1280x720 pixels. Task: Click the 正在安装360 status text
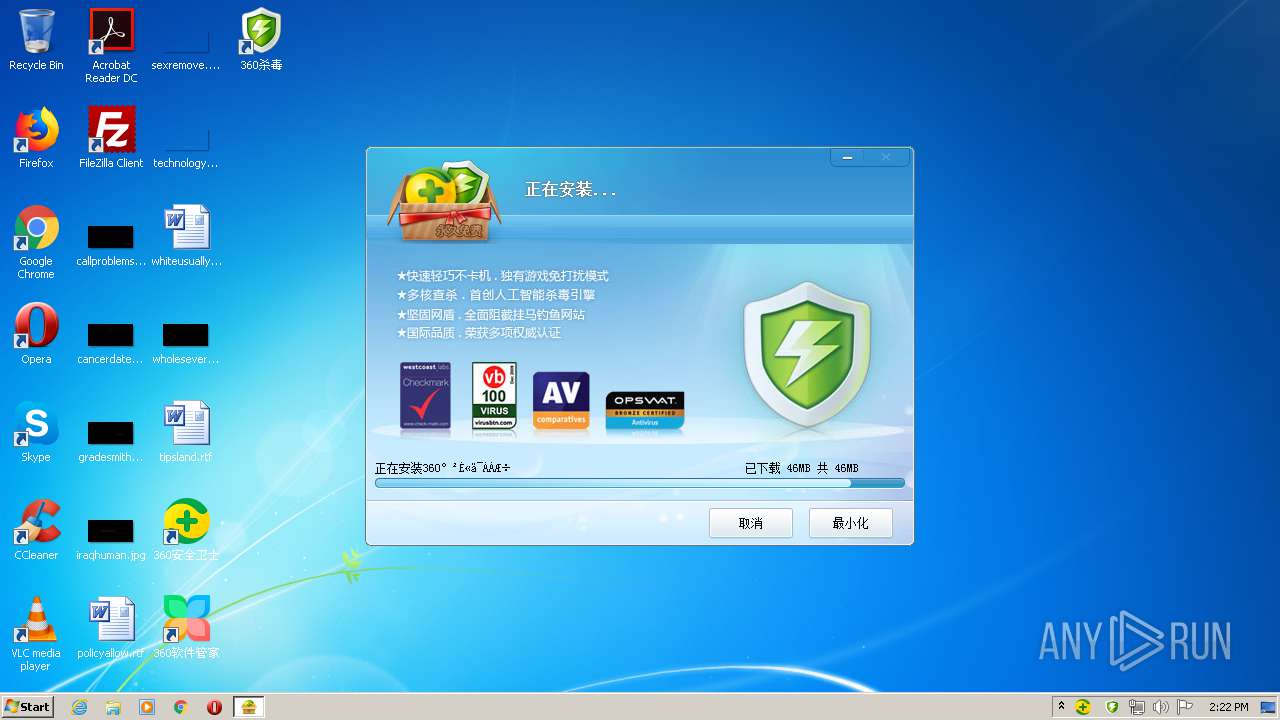[443, 468]
